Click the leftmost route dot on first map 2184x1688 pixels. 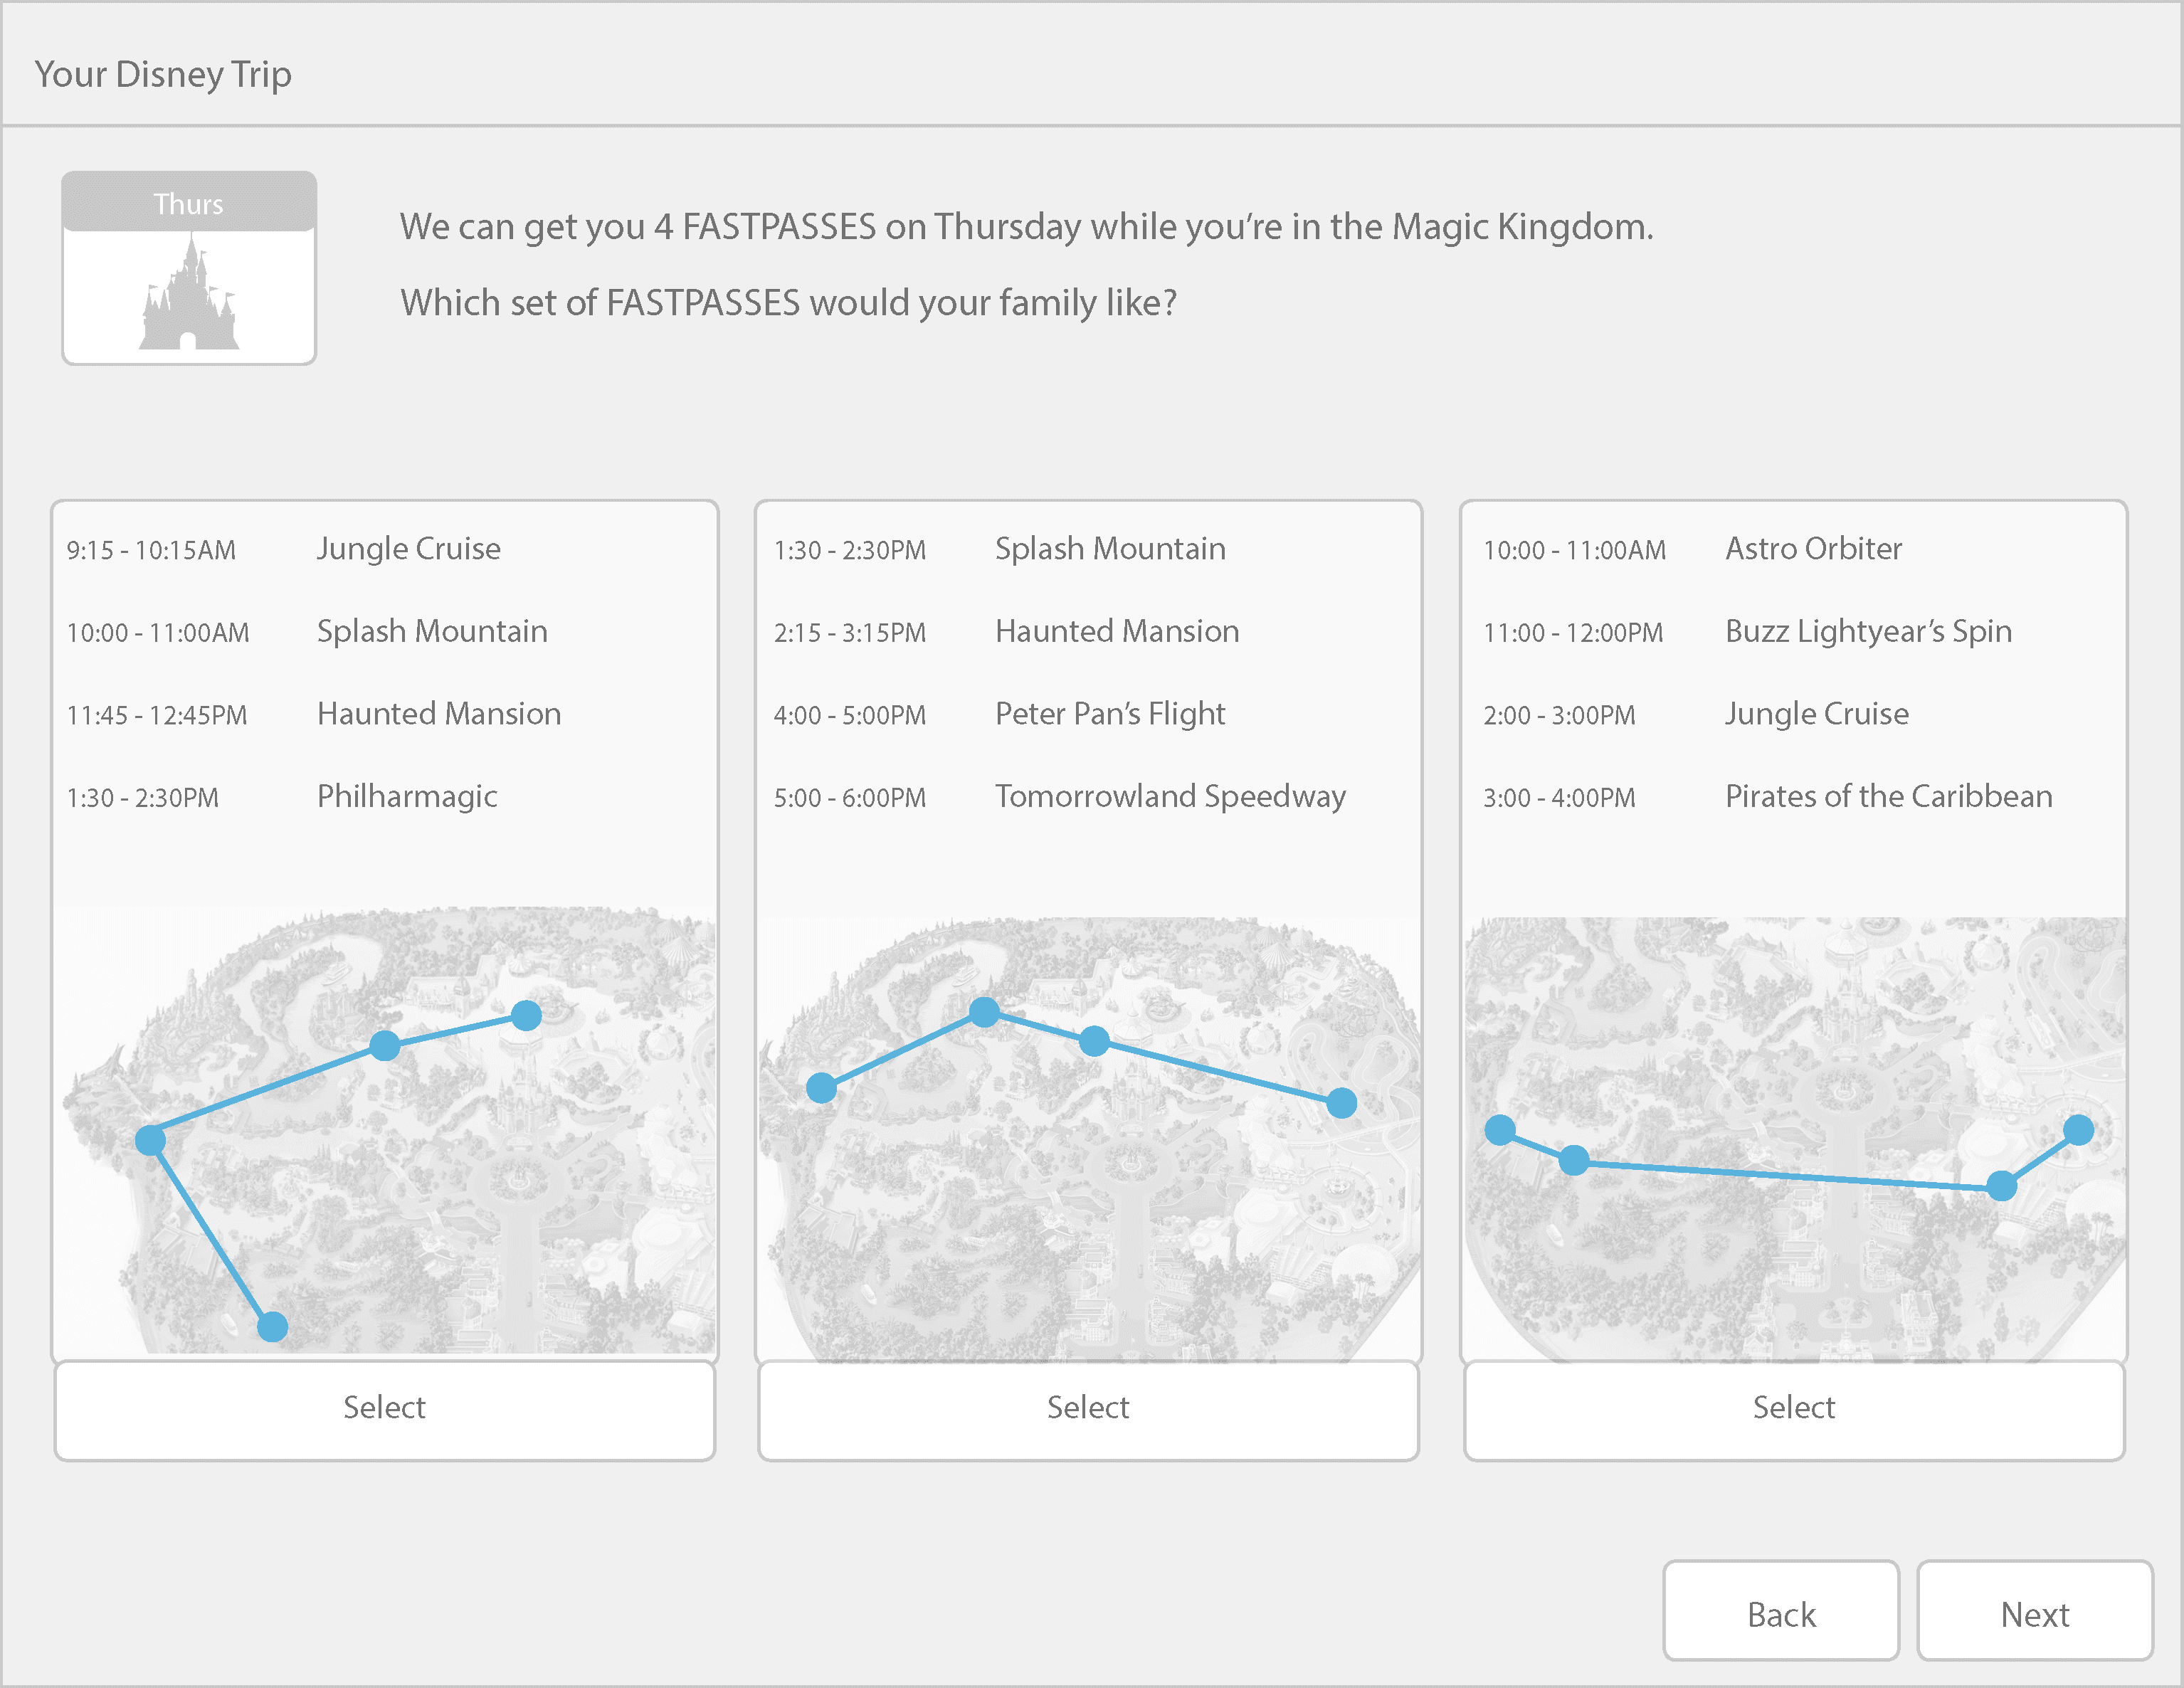(x=150, y=1140)
